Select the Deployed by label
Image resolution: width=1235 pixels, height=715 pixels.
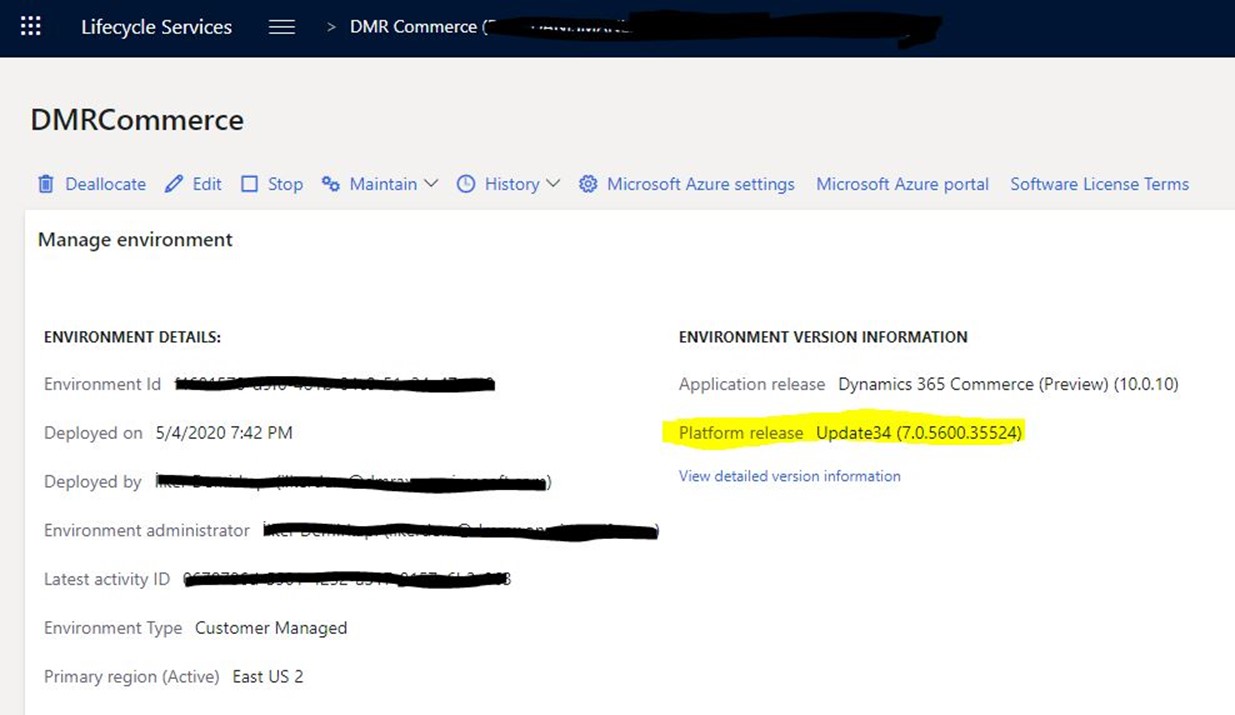pyautogui.click(x=93, y=482)
